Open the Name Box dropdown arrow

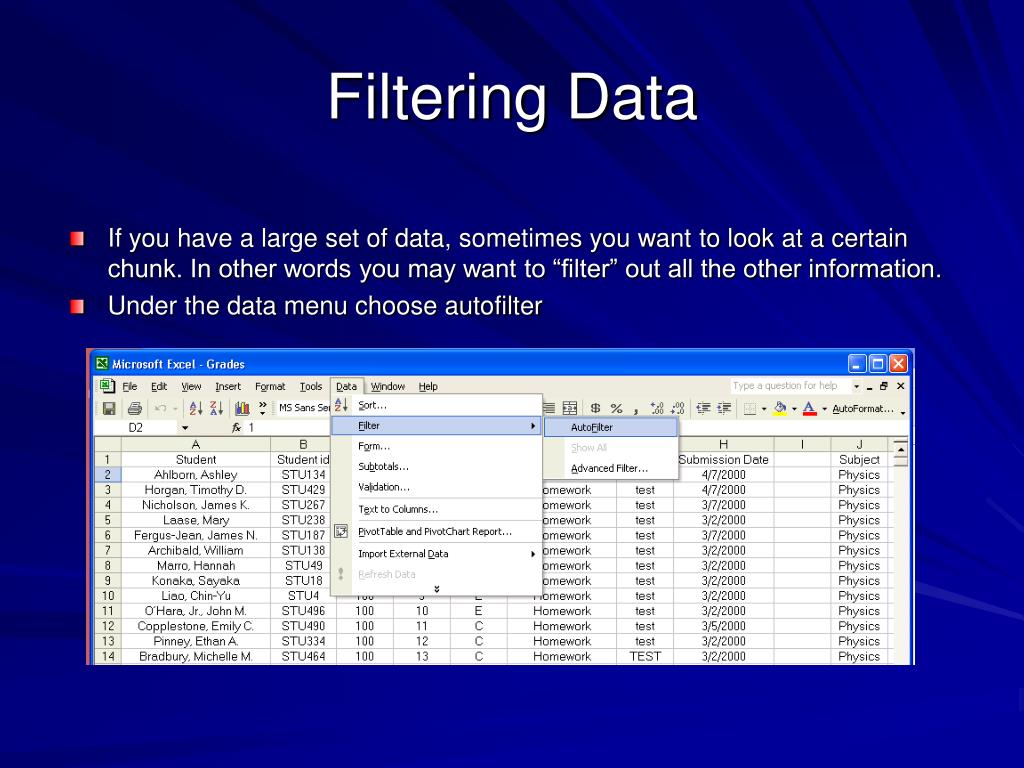click(185, 428)
